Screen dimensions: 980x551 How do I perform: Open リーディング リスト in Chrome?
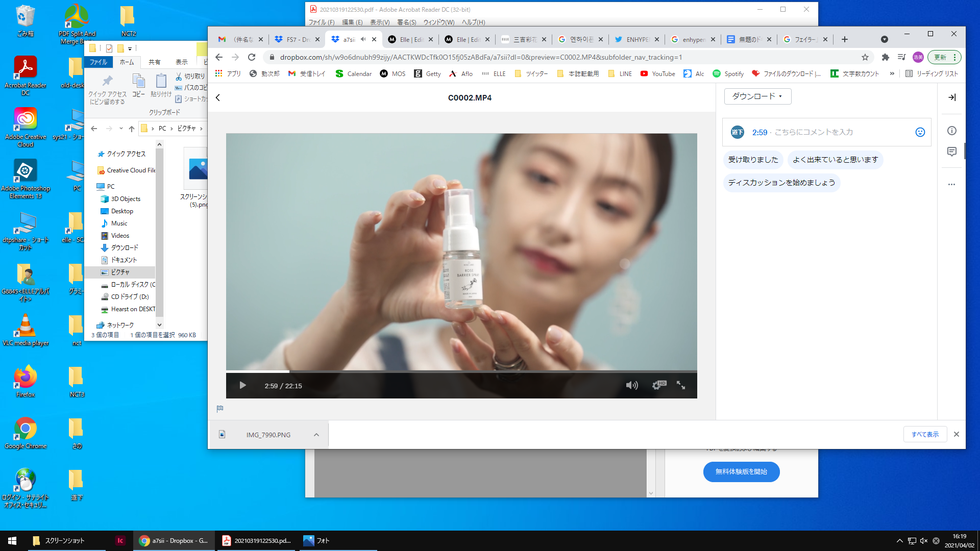tap(932, 74)
